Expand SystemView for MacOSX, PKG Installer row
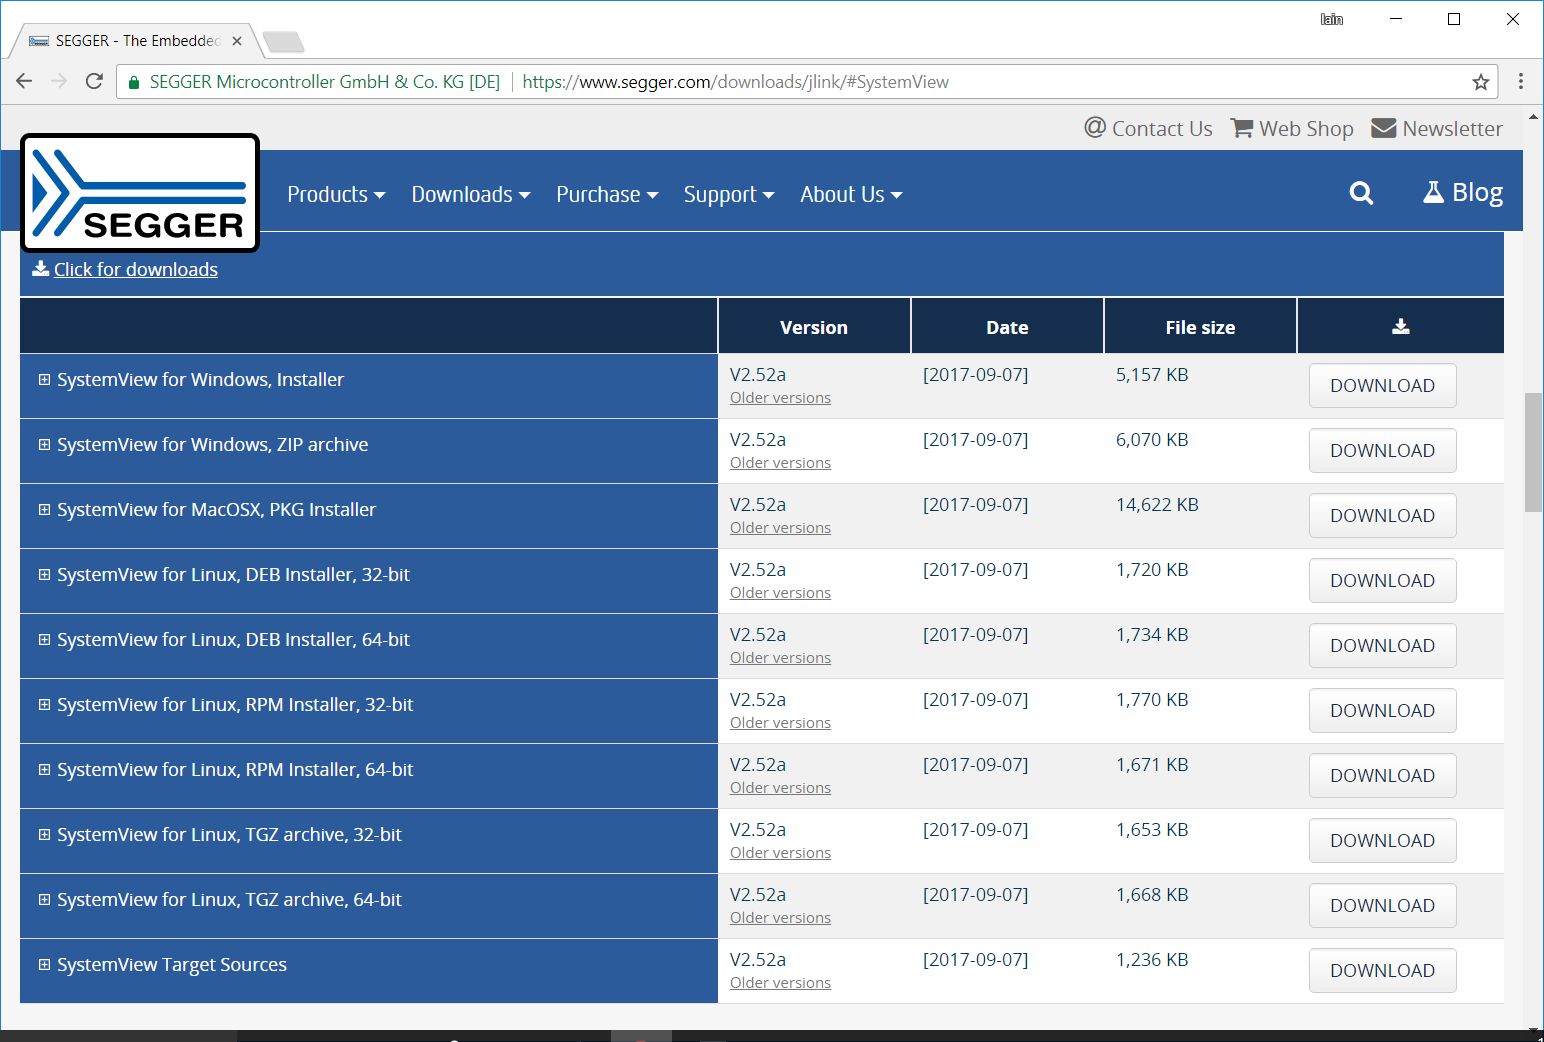1544x1042 pixels. pyautogui.click(x=44, y=509)
